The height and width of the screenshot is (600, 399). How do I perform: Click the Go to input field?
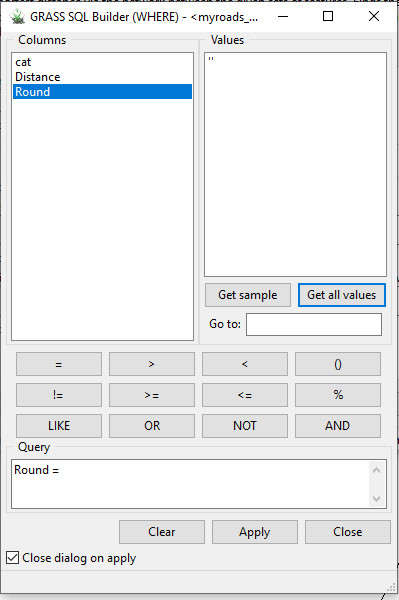314,324
